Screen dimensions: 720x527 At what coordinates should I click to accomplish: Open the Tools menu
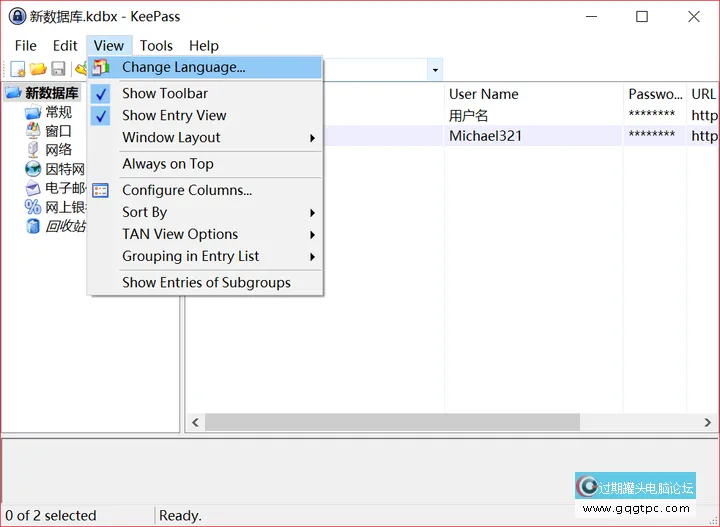click(156, 45)
